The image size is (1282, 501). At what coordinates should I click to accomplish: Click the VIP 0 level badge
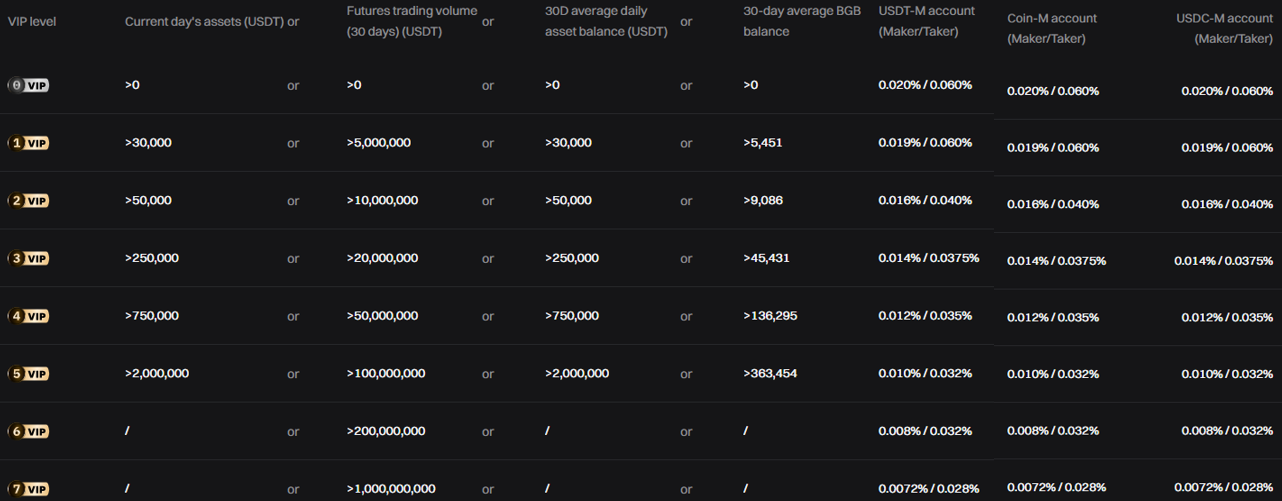(28, 86)
